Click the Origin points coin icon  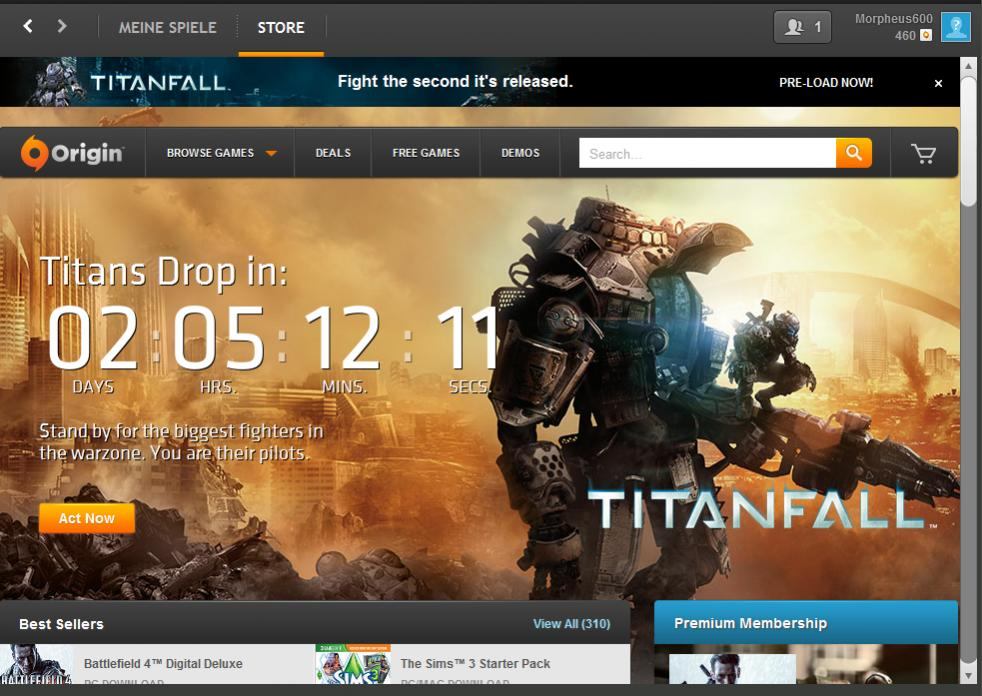pyautogui.click(x=926, y=36)
